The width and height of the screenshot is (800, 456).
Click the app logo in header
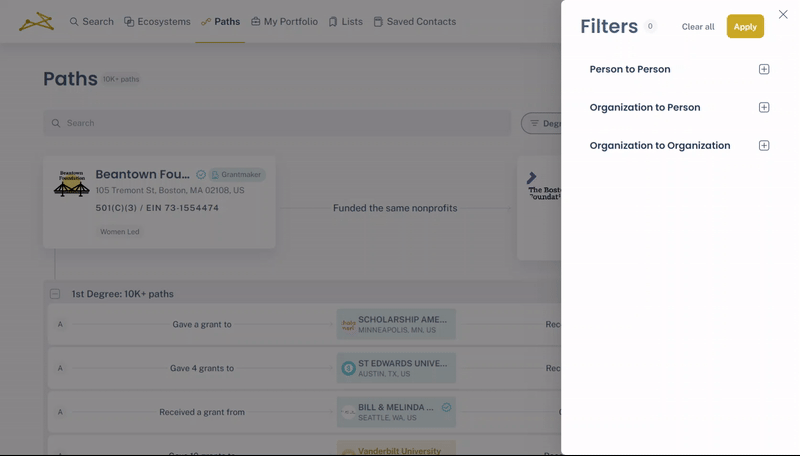tap(36, 21)
